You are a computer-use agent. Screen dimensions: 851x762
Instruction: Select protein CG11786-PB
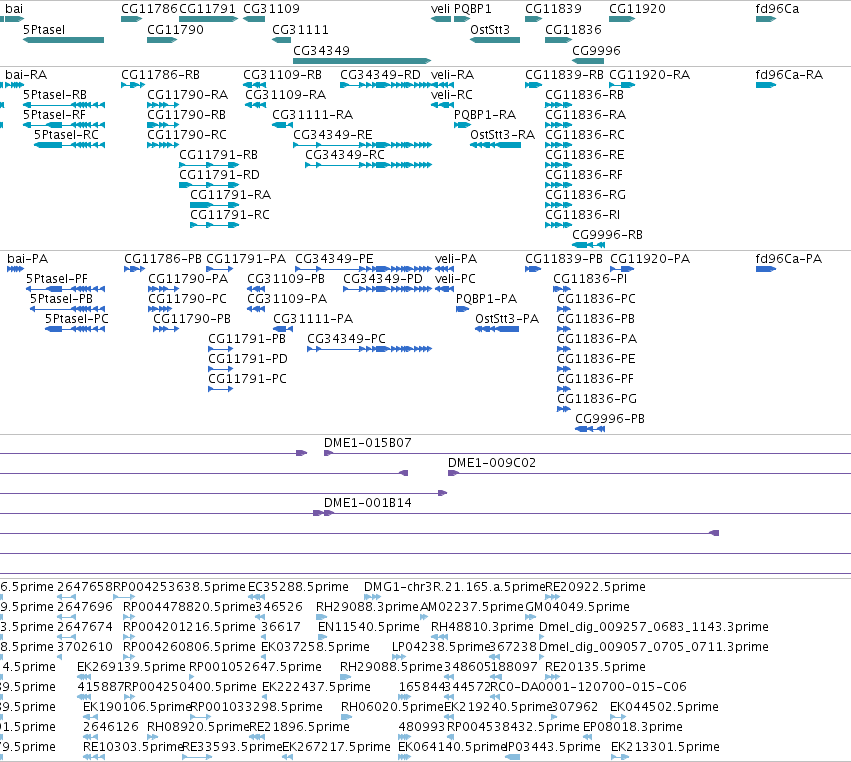[x=135, y=269]
